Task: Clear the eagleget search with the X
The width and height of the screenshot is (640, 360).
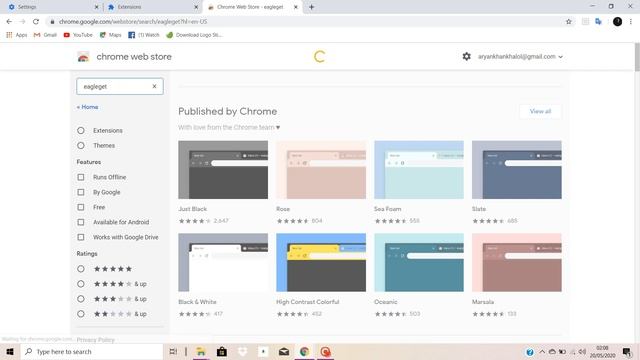Action: point(154,86)
